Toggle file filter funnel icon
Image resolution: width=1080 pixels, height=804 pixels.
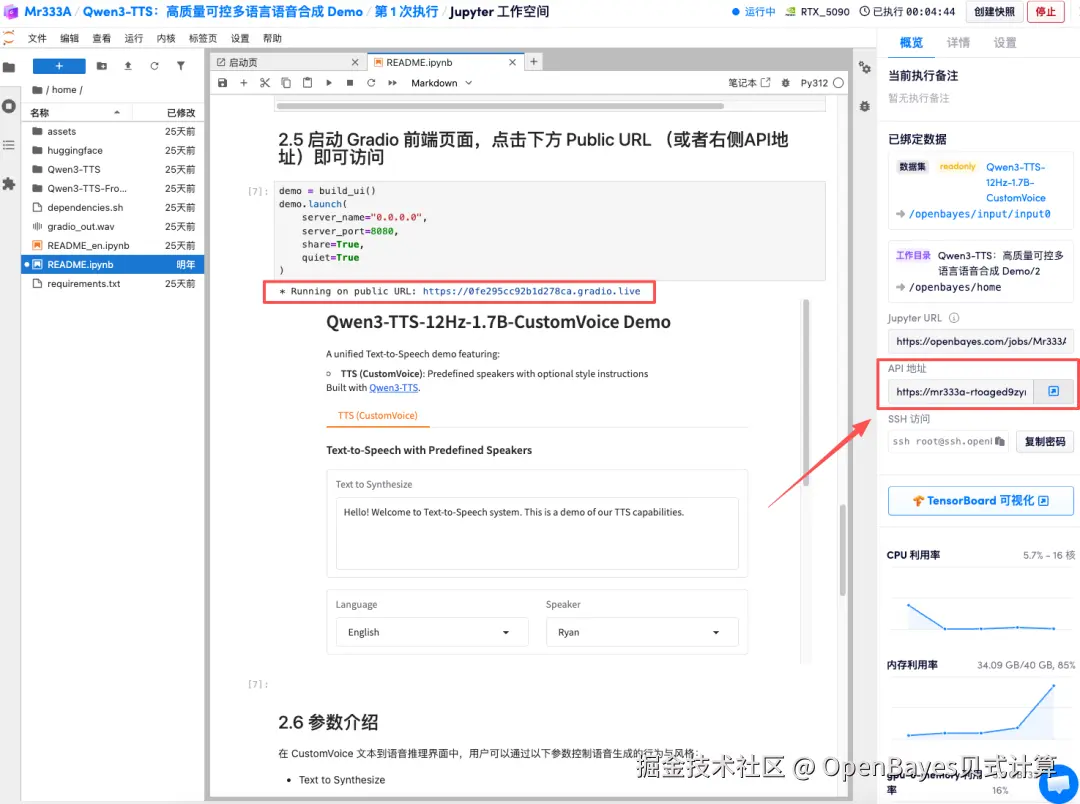[180, 66]
